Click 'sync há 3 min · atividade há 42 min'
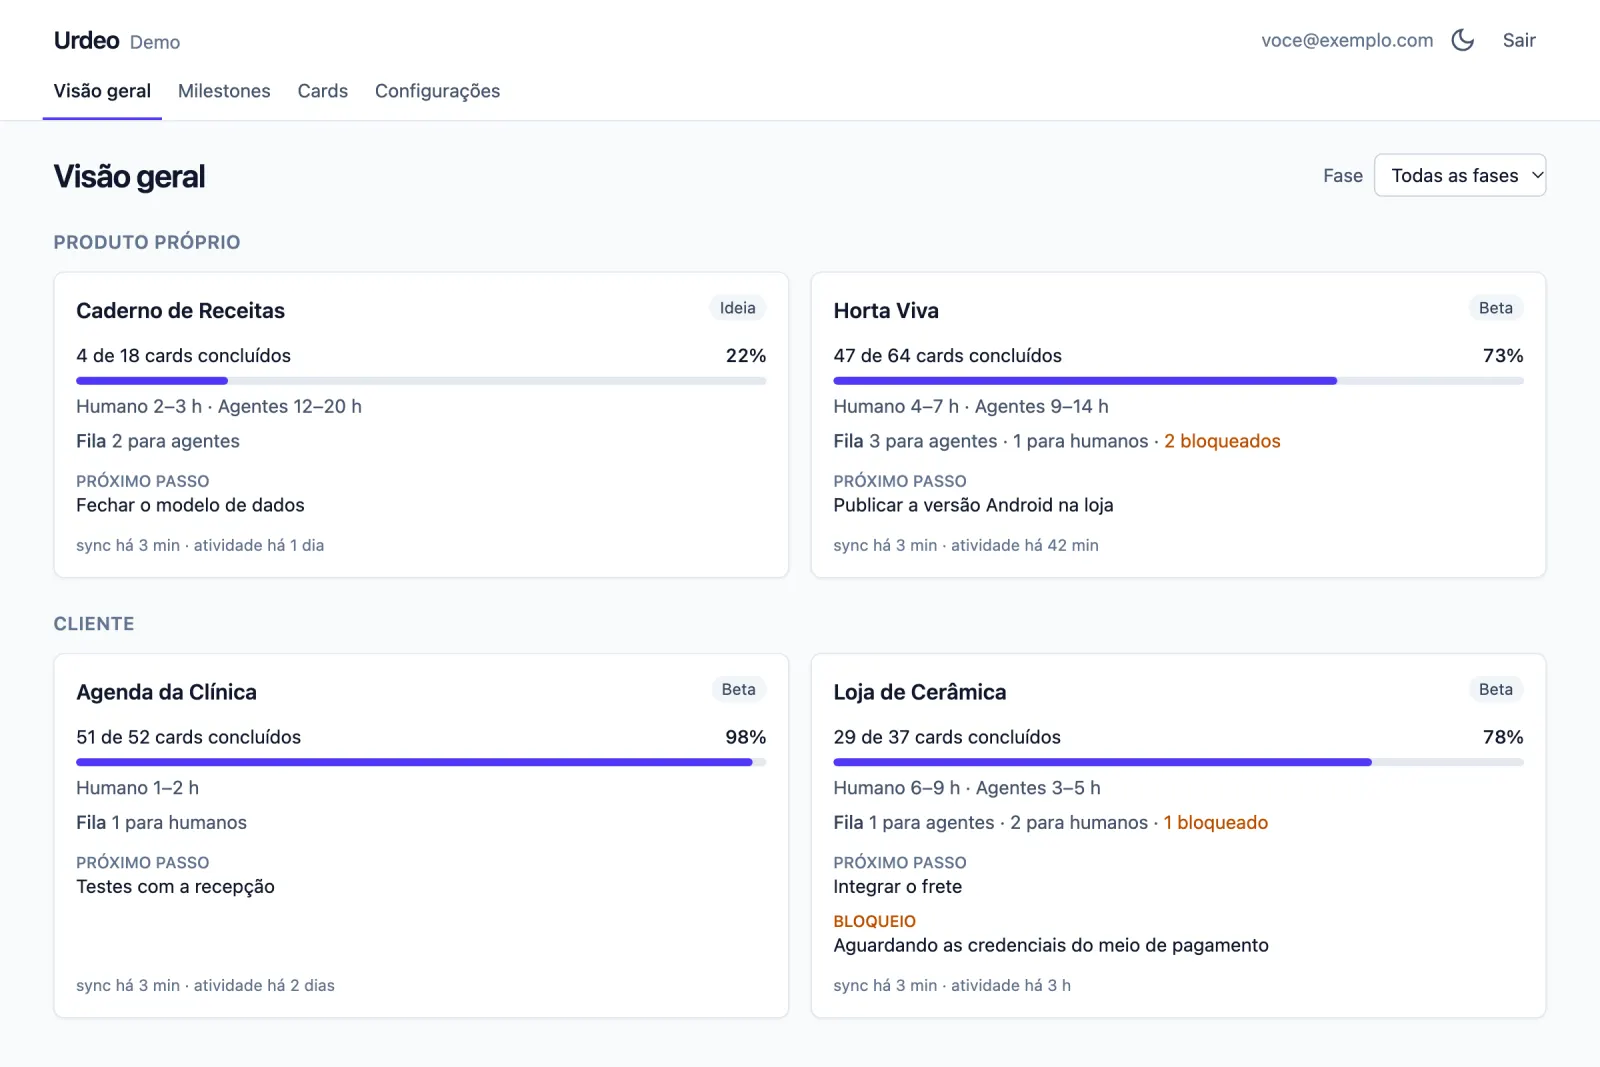 pyautogui.click(x=966, y=545)
